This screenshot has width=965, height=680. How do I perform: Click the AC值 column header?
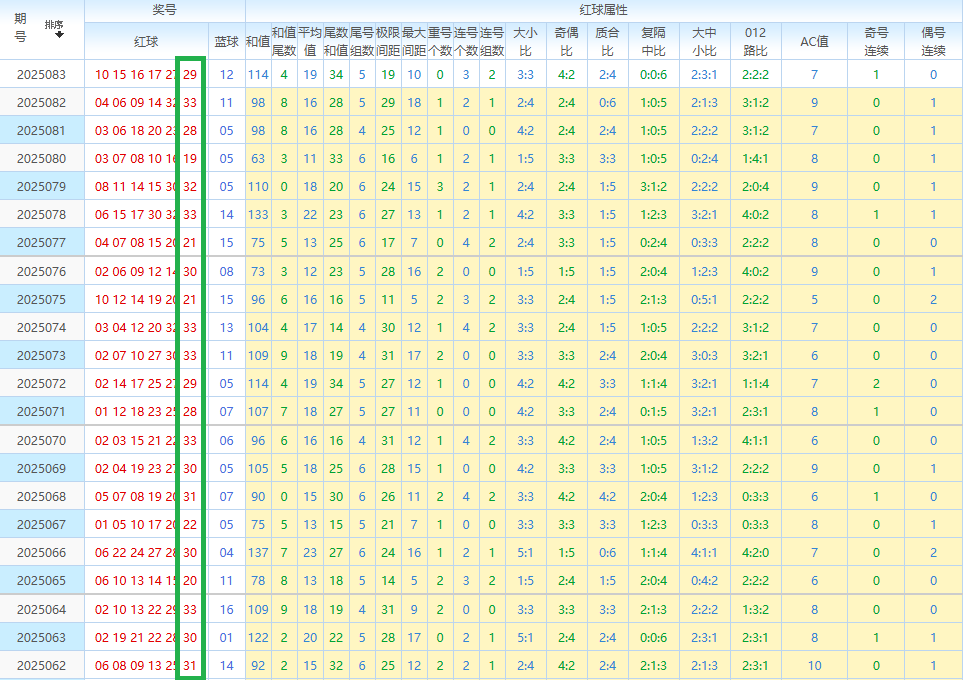tap(814, 41)
